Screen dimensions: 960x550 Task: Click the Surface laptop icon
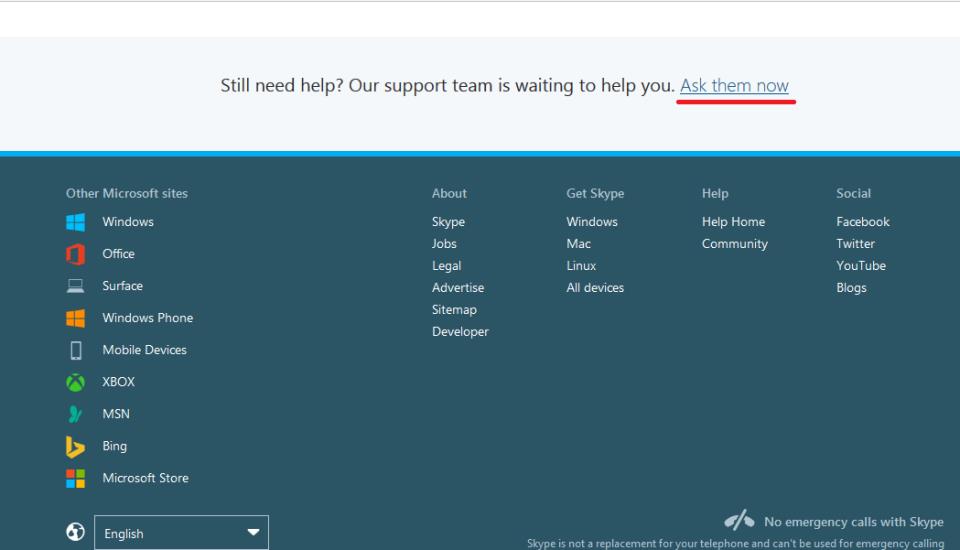pos(75,286)
